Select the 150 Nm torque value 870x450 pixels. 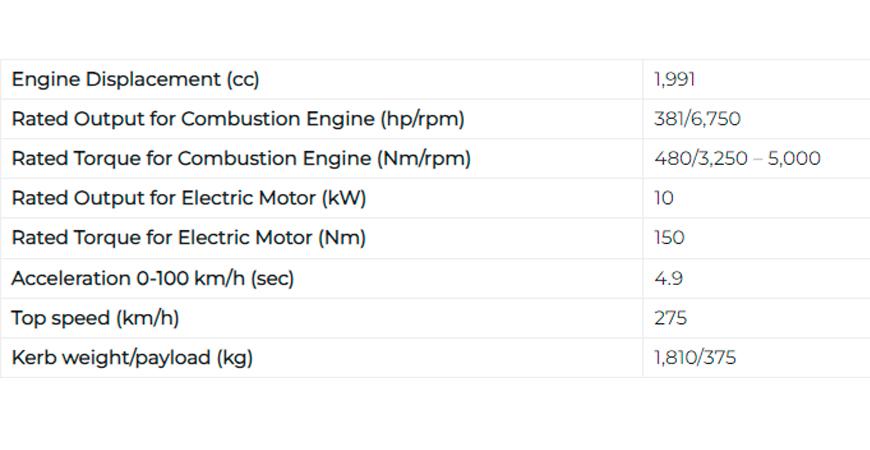(x=669, y=238)
